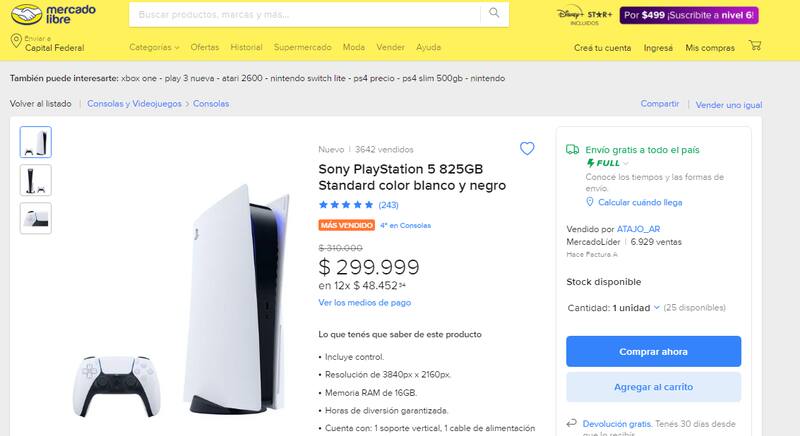The image size is (800, 436).
Task: Click the search products input field
Action: point(305,15)
